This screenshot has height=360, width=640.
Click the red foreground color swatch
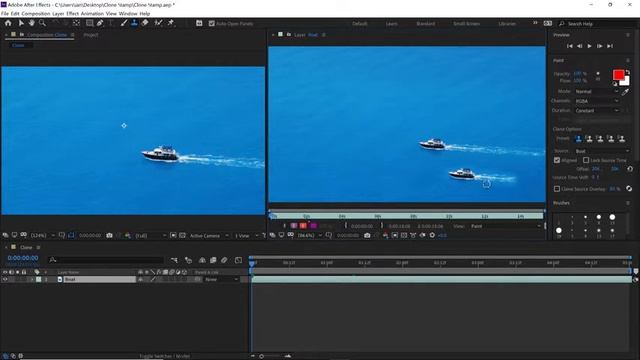click(x=618, y=75)
